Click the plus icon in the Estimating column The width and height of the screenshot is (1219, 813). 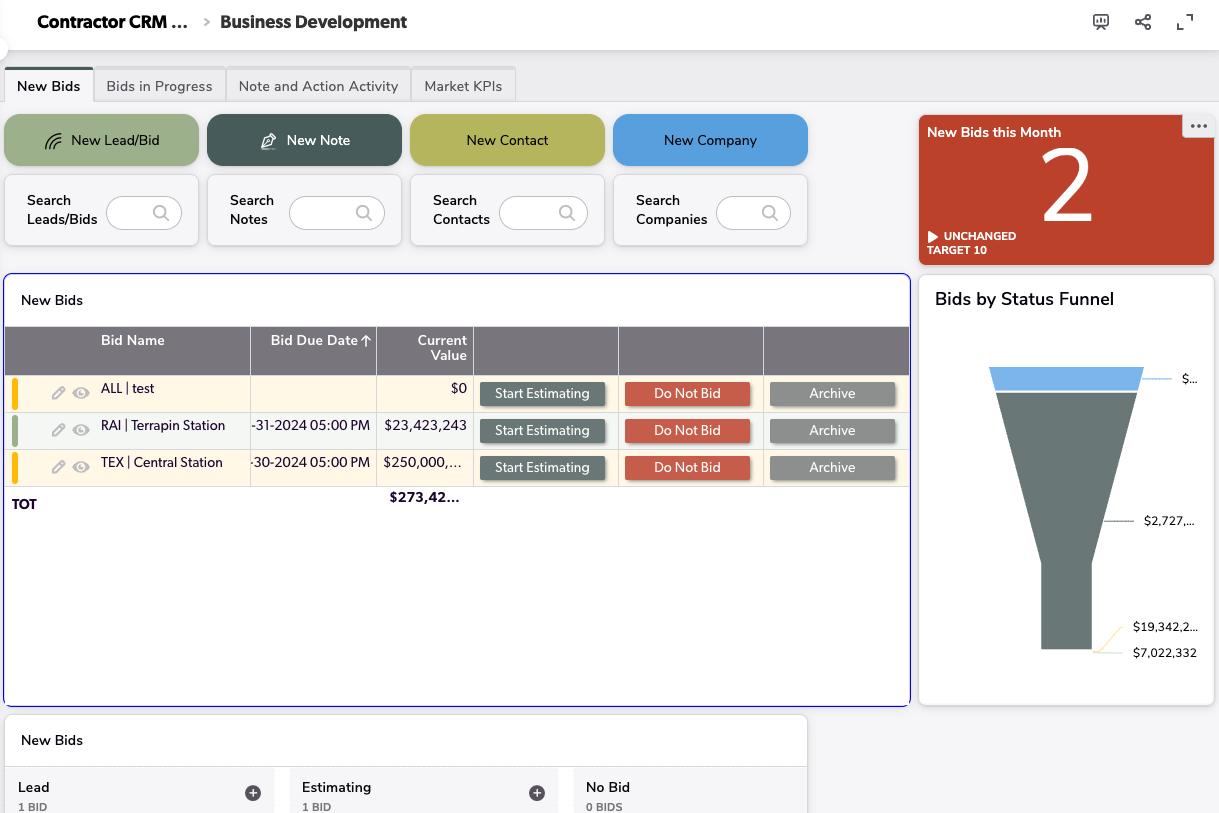(x=537, y=792)
